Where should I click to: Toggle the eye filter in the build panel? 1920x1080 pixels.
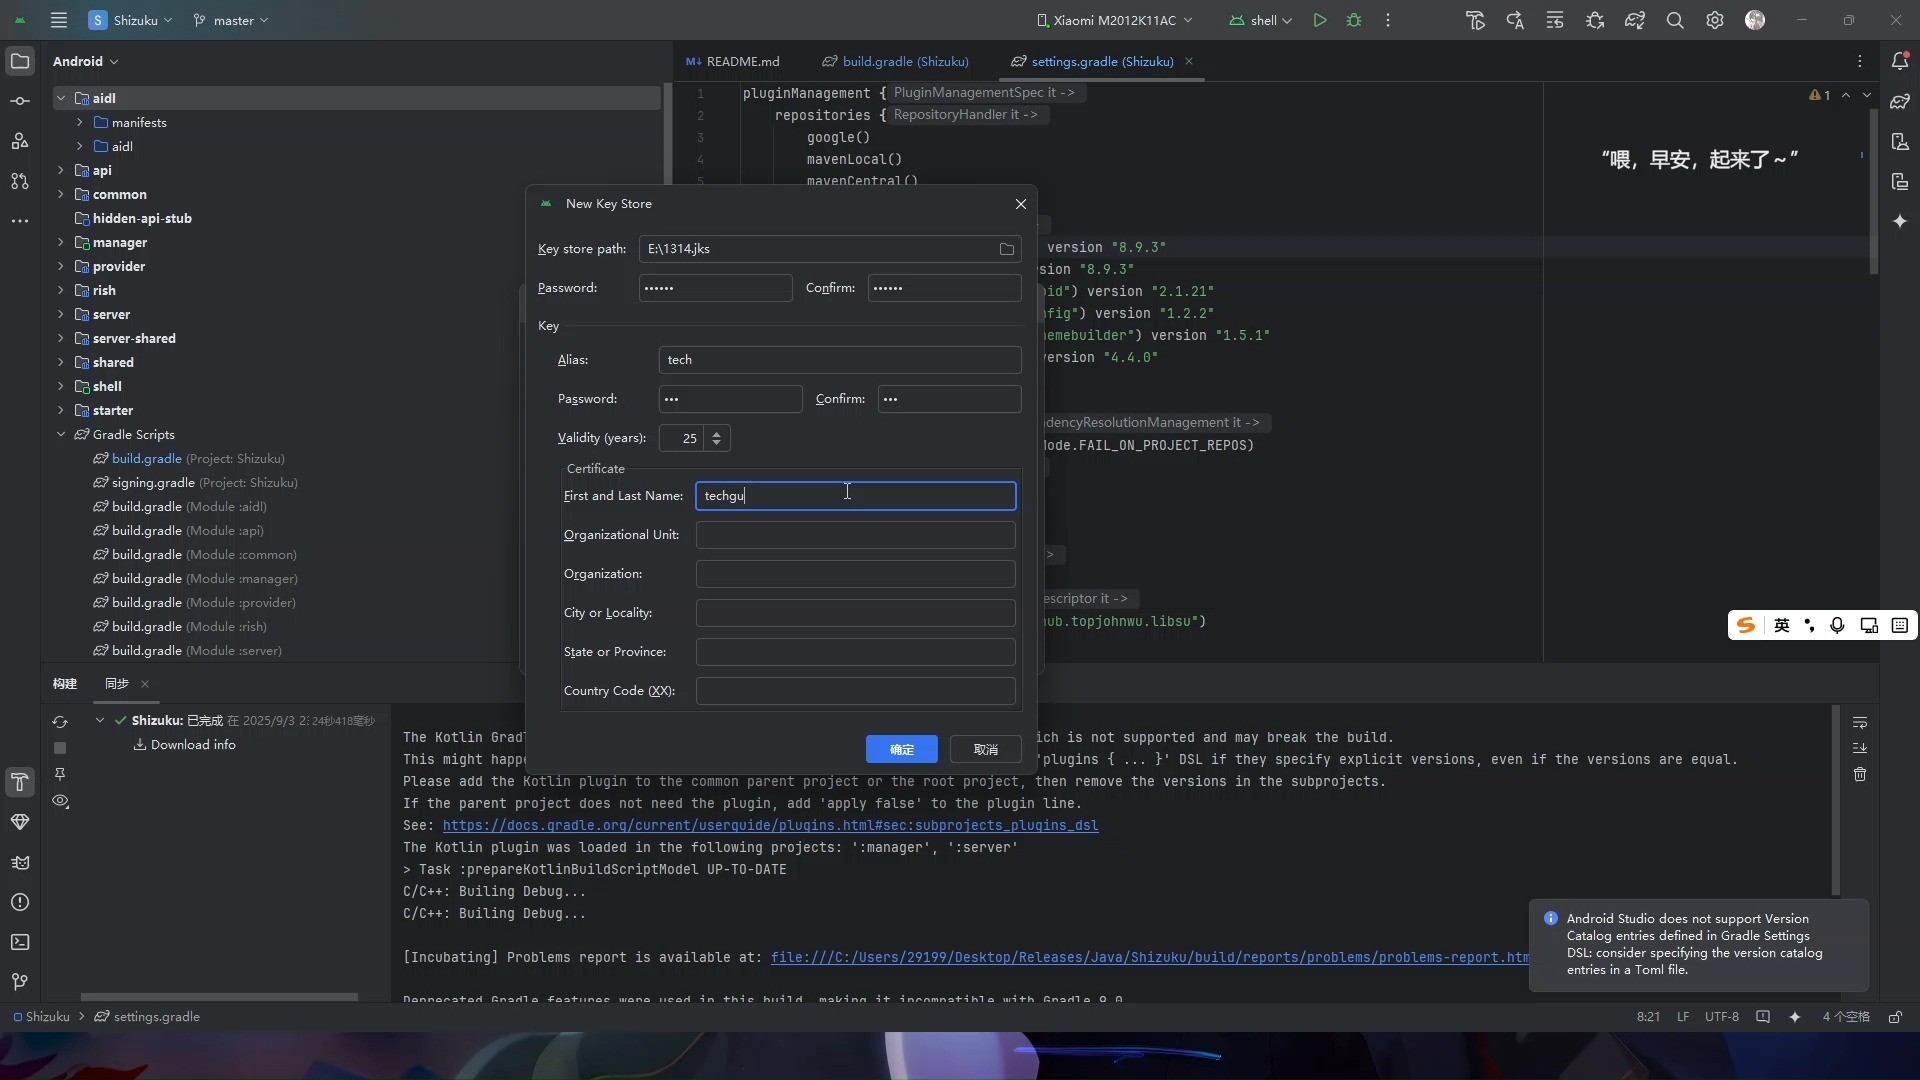click(60, 801)
